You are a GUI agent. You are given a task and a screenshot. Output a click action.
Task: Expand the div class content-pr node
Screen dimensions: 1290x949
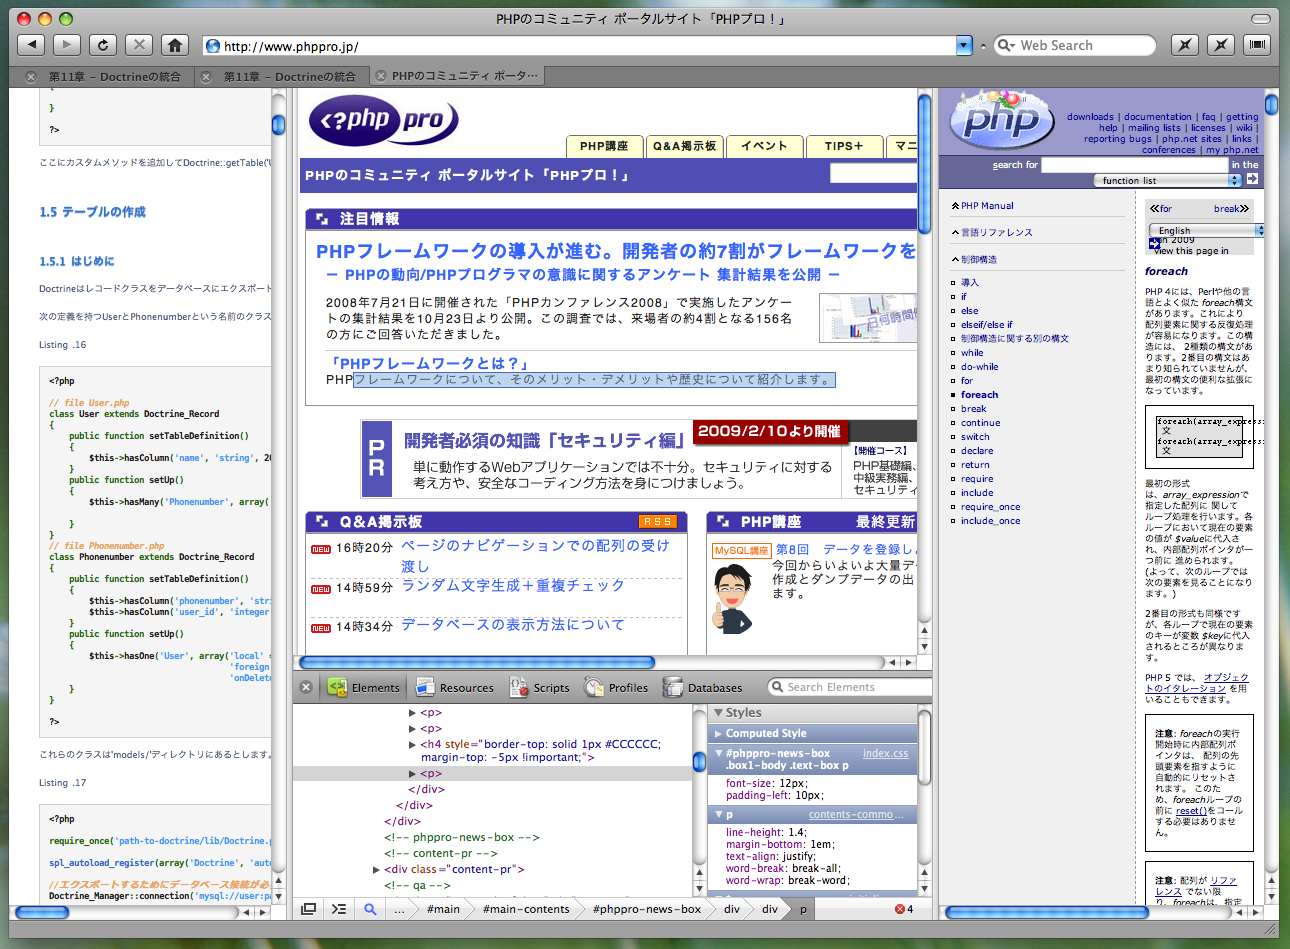click(x=376, y=870)
